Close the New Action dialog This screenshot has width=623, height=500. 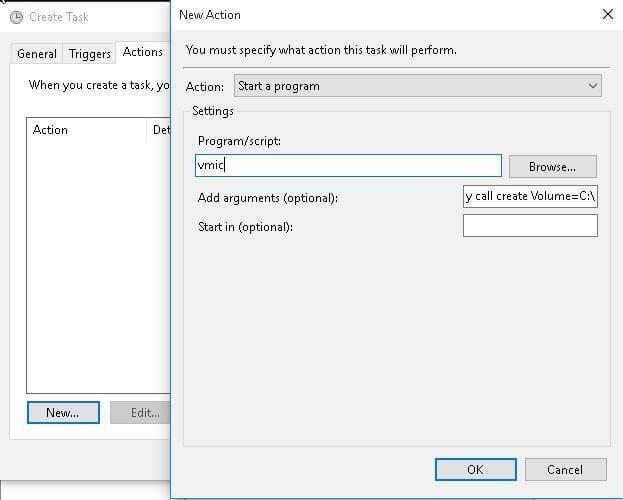(x=607, y=15)
